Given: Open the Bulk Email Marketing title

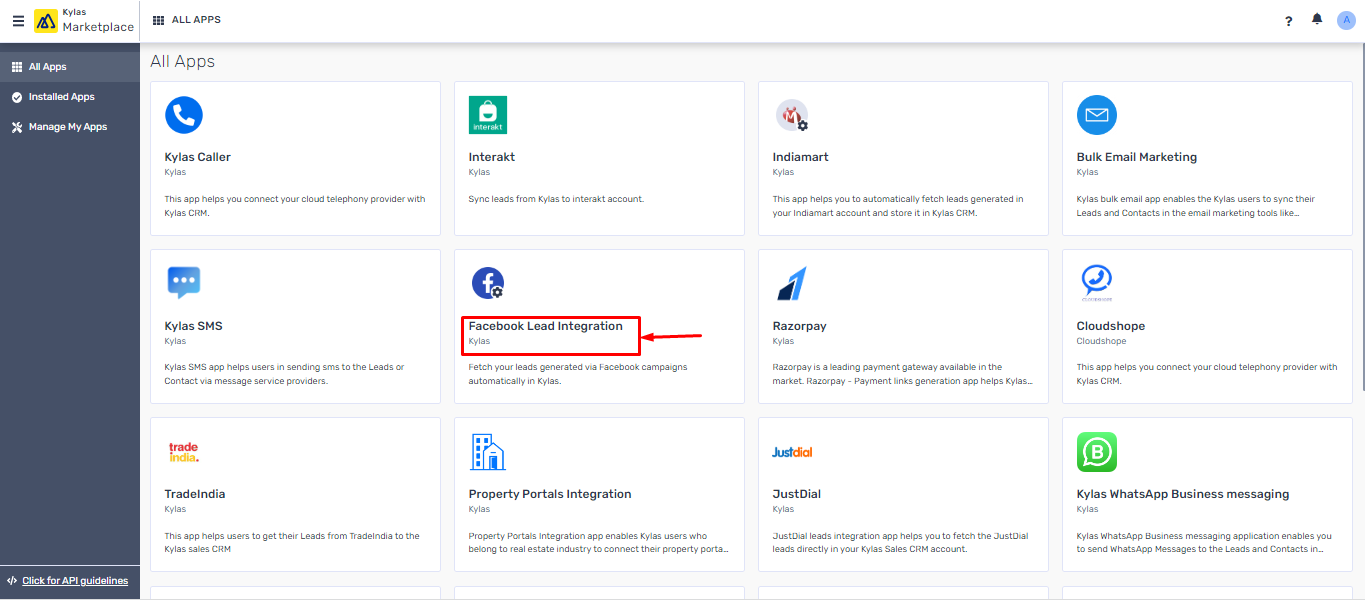Looking at the screenshot, I should click(x=1137, y=157).
